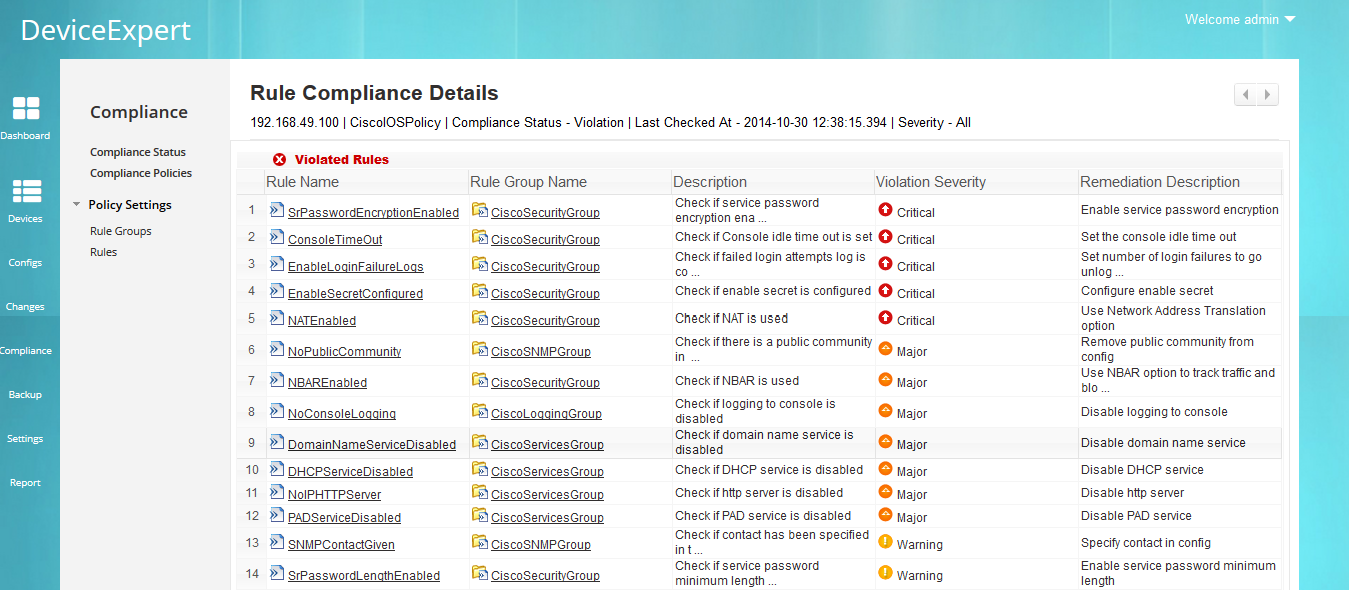Open the SrPasswordEncryptionEnabled rule link
The width and height of the screenshot is (1349, 590).
[373, 213]
